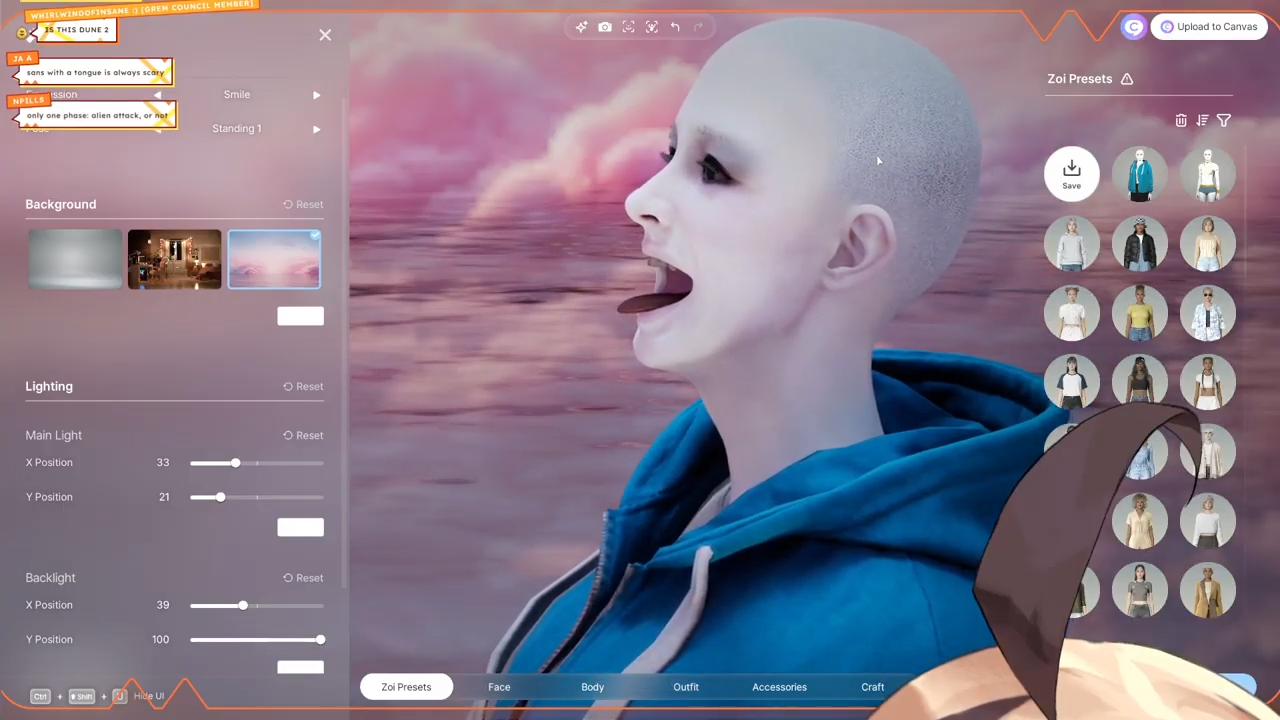Click the warning triangle beside Zoi Presets
This screenshot has width=1280, height=720.
[x=1127, y=79]
